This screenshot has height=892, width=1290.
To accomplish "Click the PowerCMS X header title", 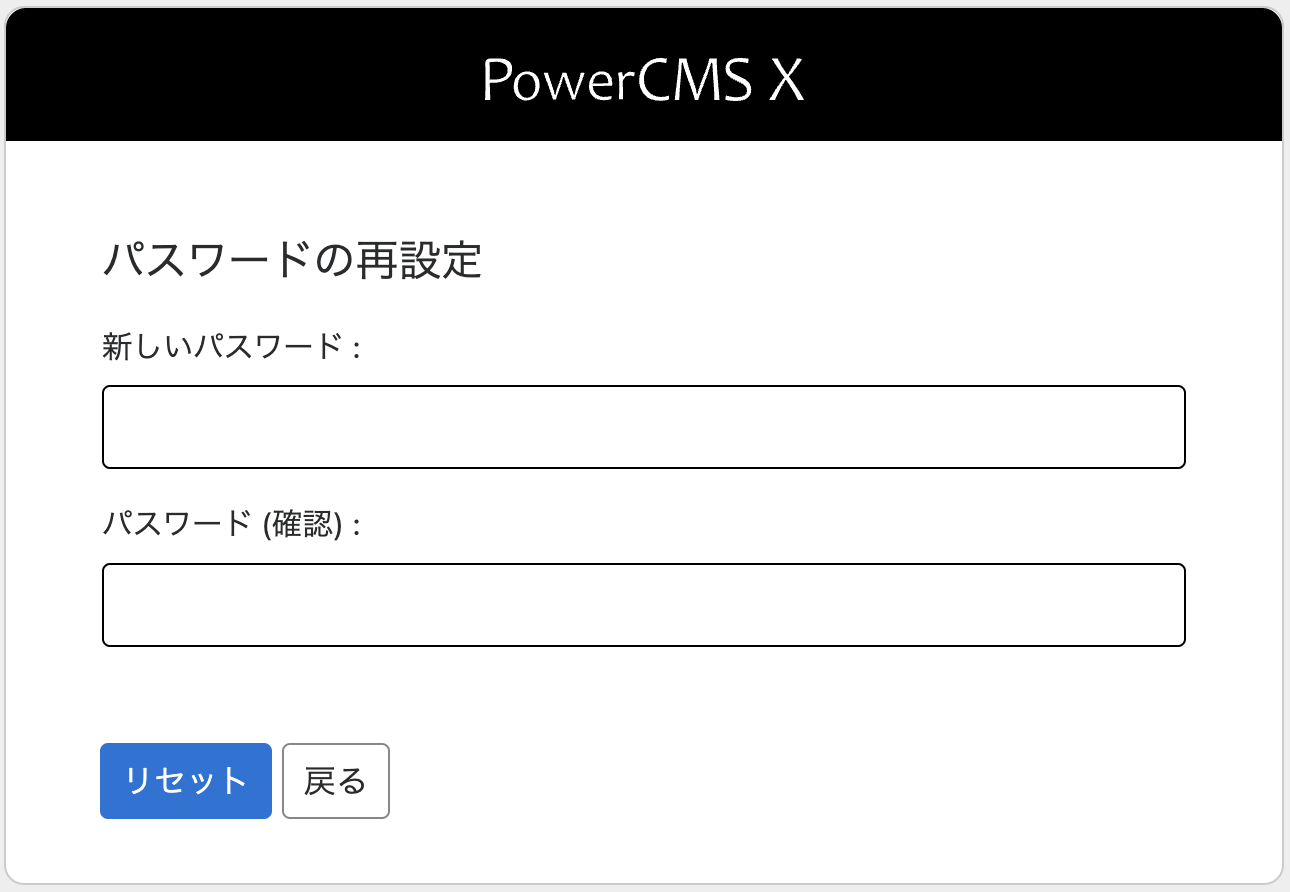I will coord(643,80).
